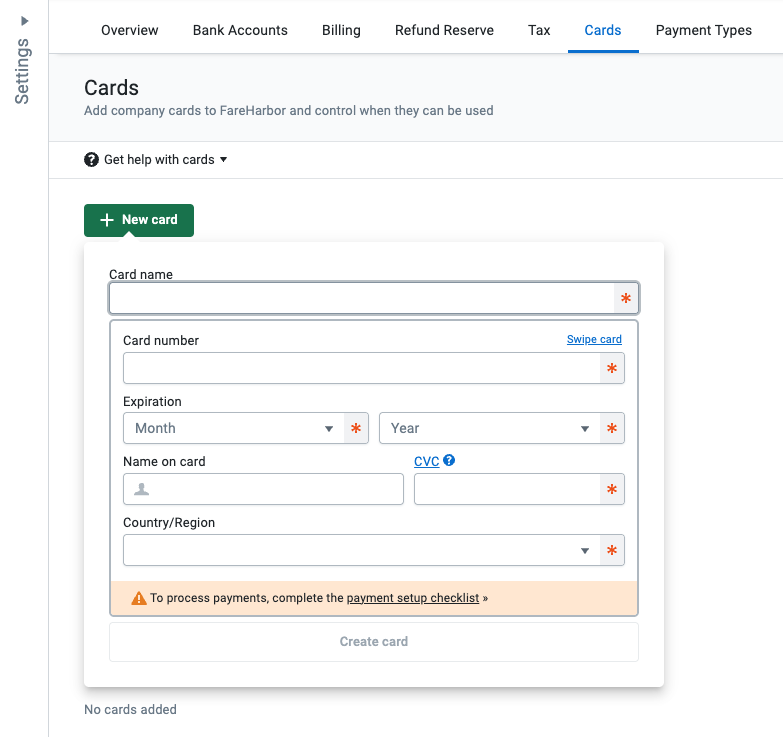Viewport: 783px width, 737px height.
Task: Click the New card button
Action: pos(139,220)
